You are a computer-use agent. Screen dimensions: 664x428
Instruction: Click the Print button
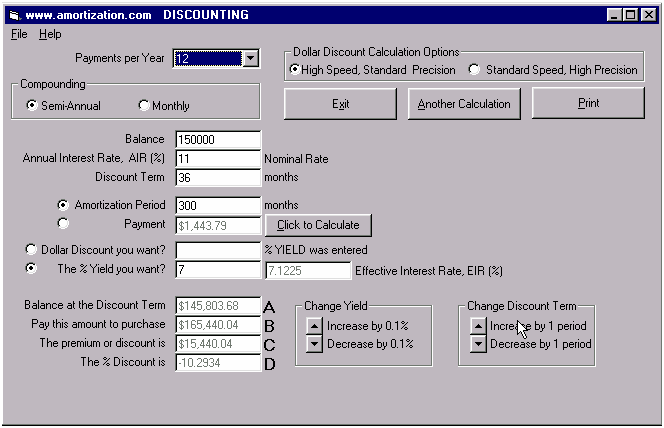point(587,104)
